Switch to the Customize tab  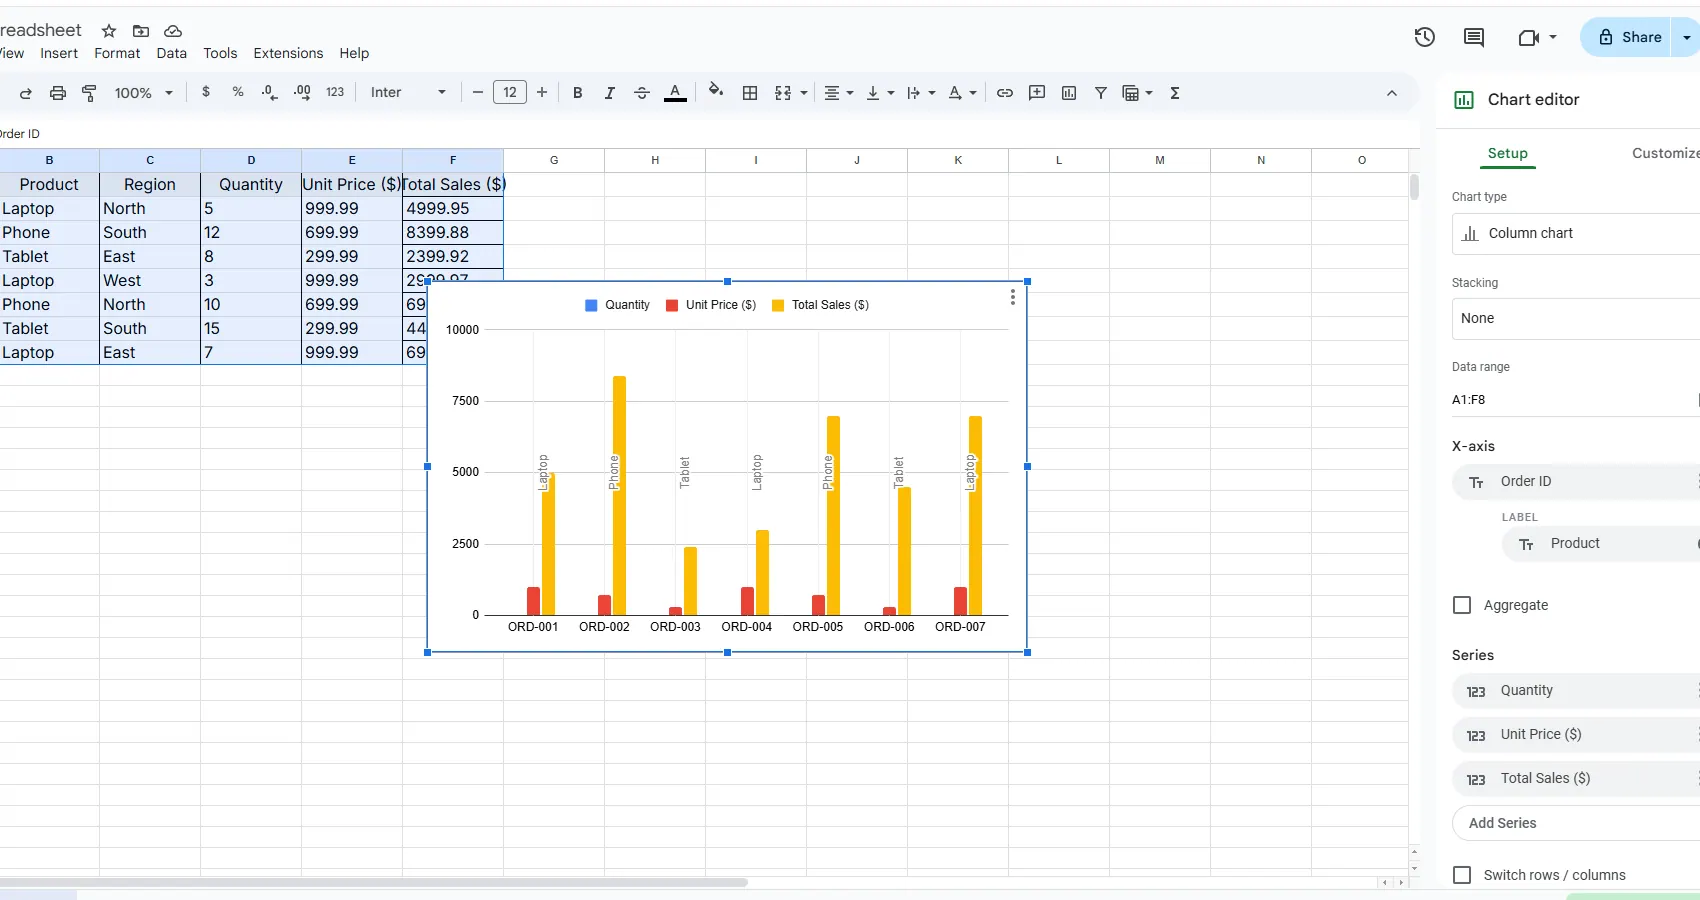tap(1664, 153)
